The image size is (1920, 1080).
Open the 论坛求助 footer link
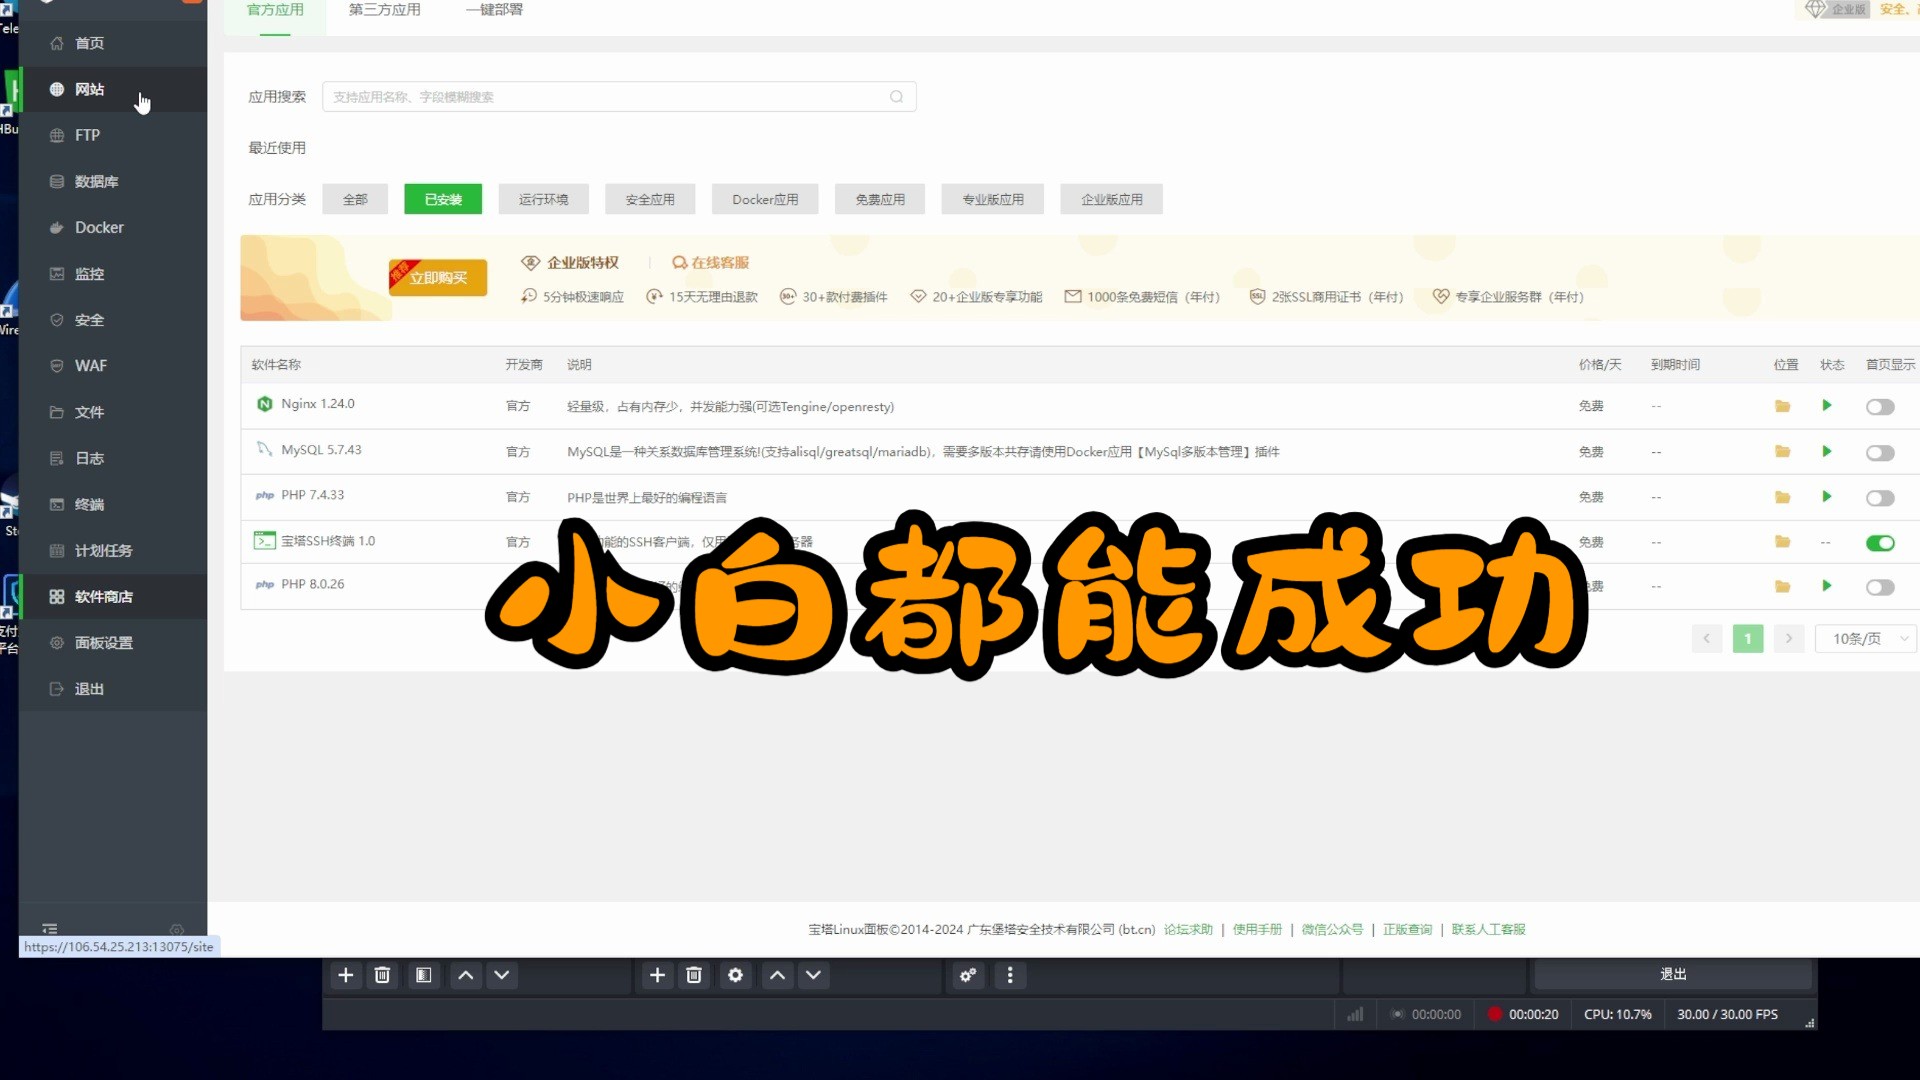(1188, 929)
